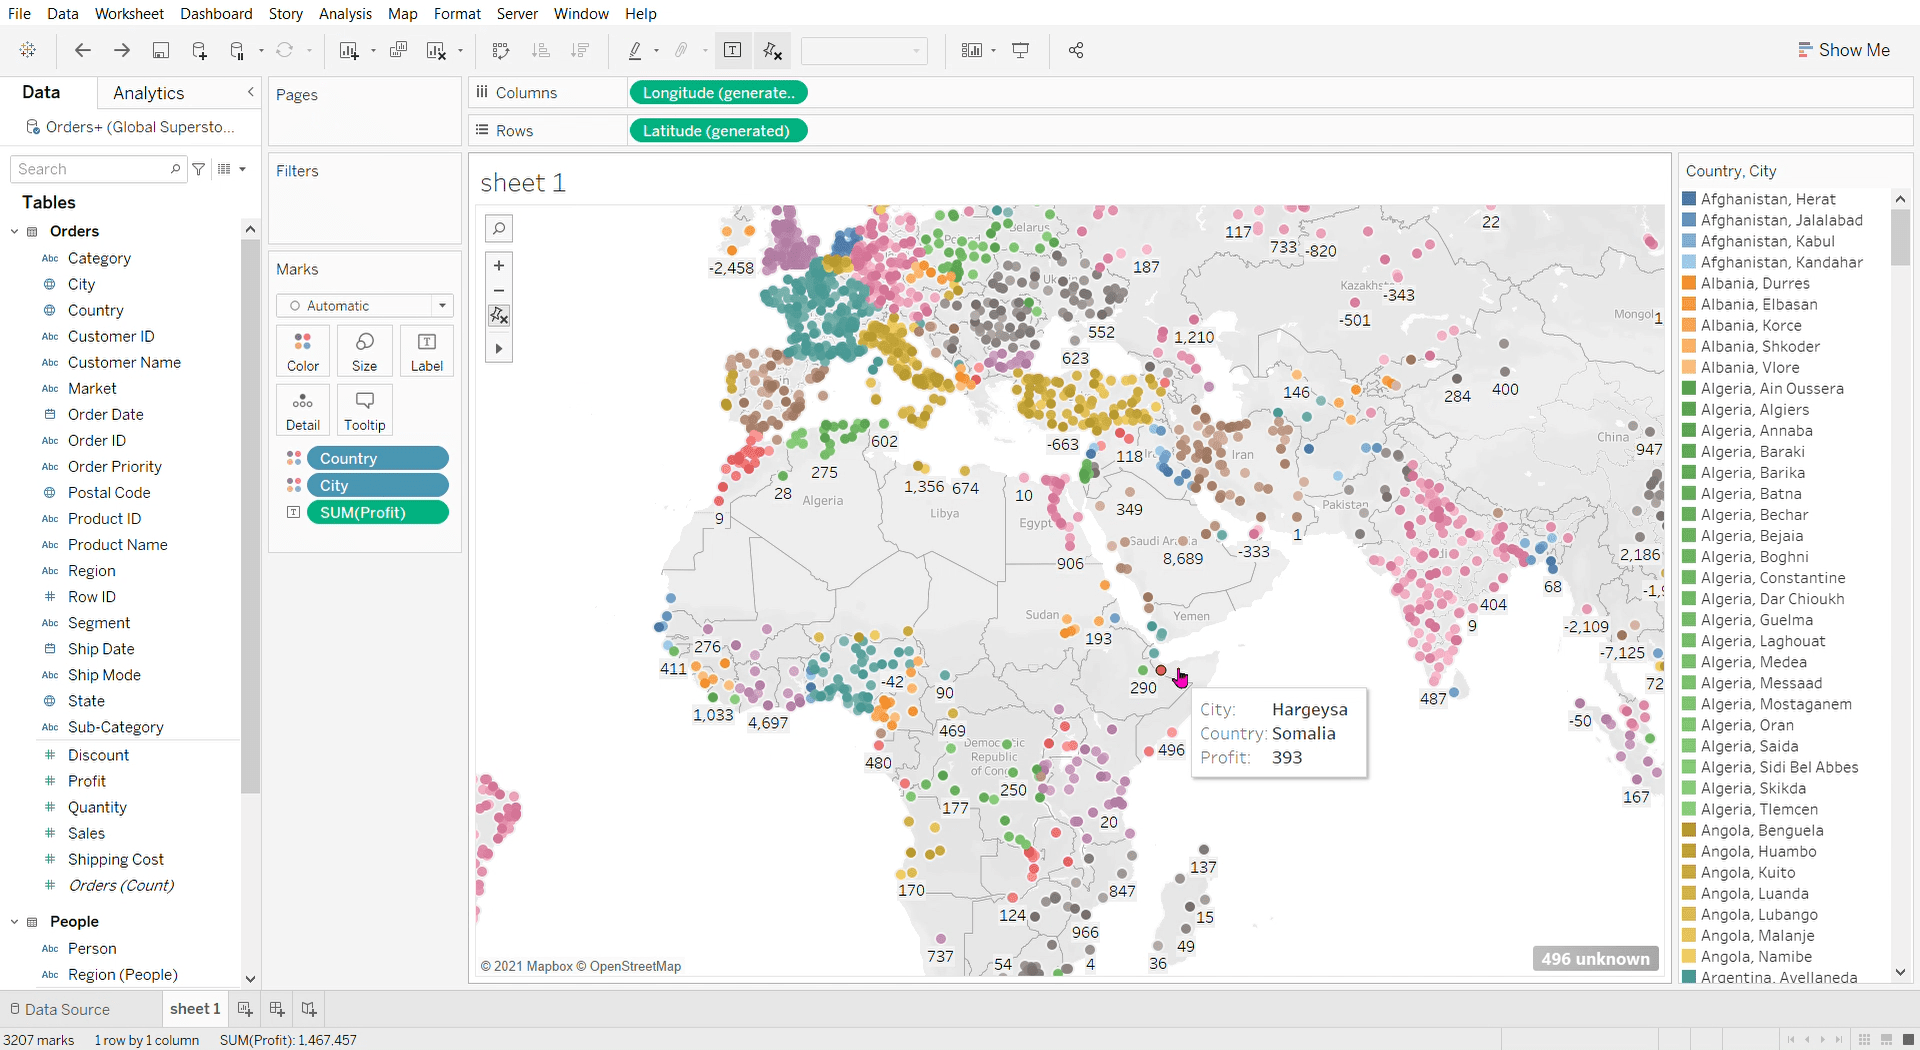The image size is (1920, 1050).
Task: Open clear sheet dropdown arrow
Action: pyautogui.click(x=460, y=51)
